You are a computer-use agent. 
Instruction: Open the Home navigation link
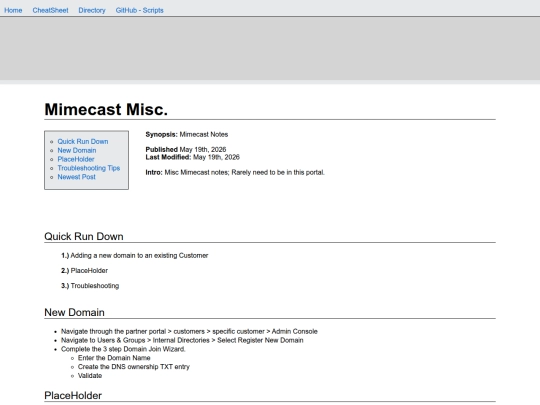13,10
